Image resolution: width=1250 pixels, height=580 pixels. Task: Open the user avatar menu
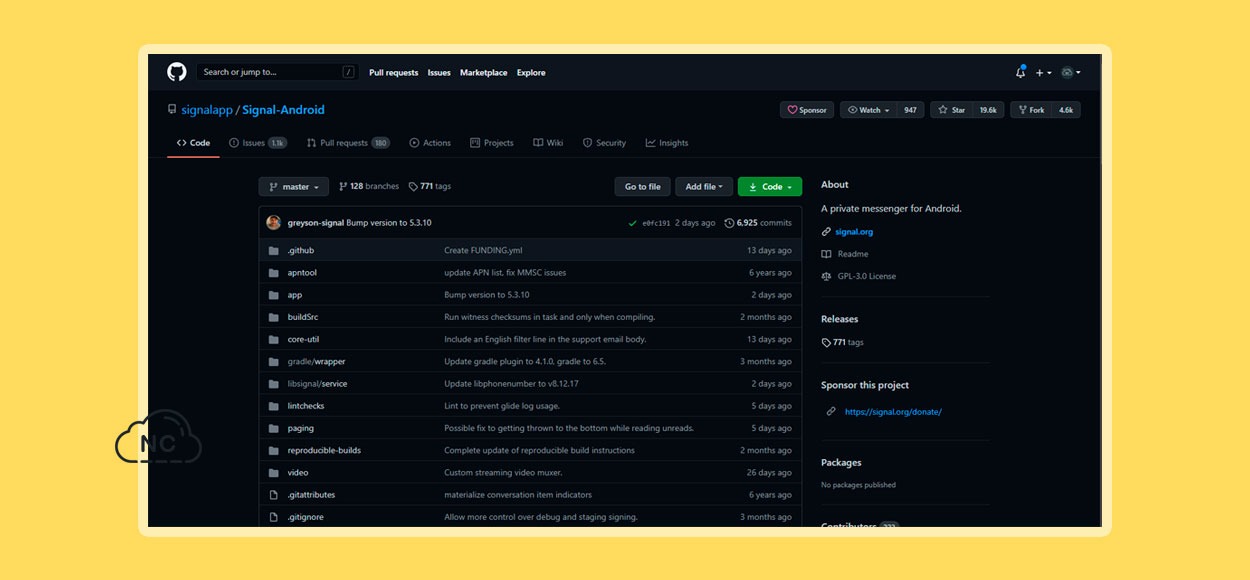[1070, 72]
